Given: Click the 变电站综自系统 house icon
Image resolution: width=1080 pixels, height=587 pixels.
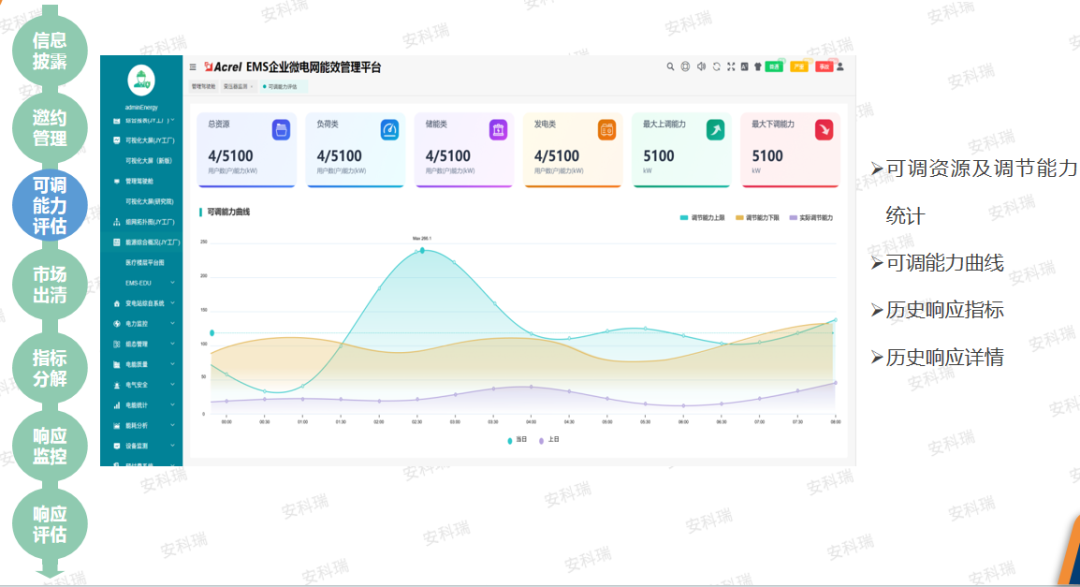Looking at the screenshot, I should pos(116,303).
